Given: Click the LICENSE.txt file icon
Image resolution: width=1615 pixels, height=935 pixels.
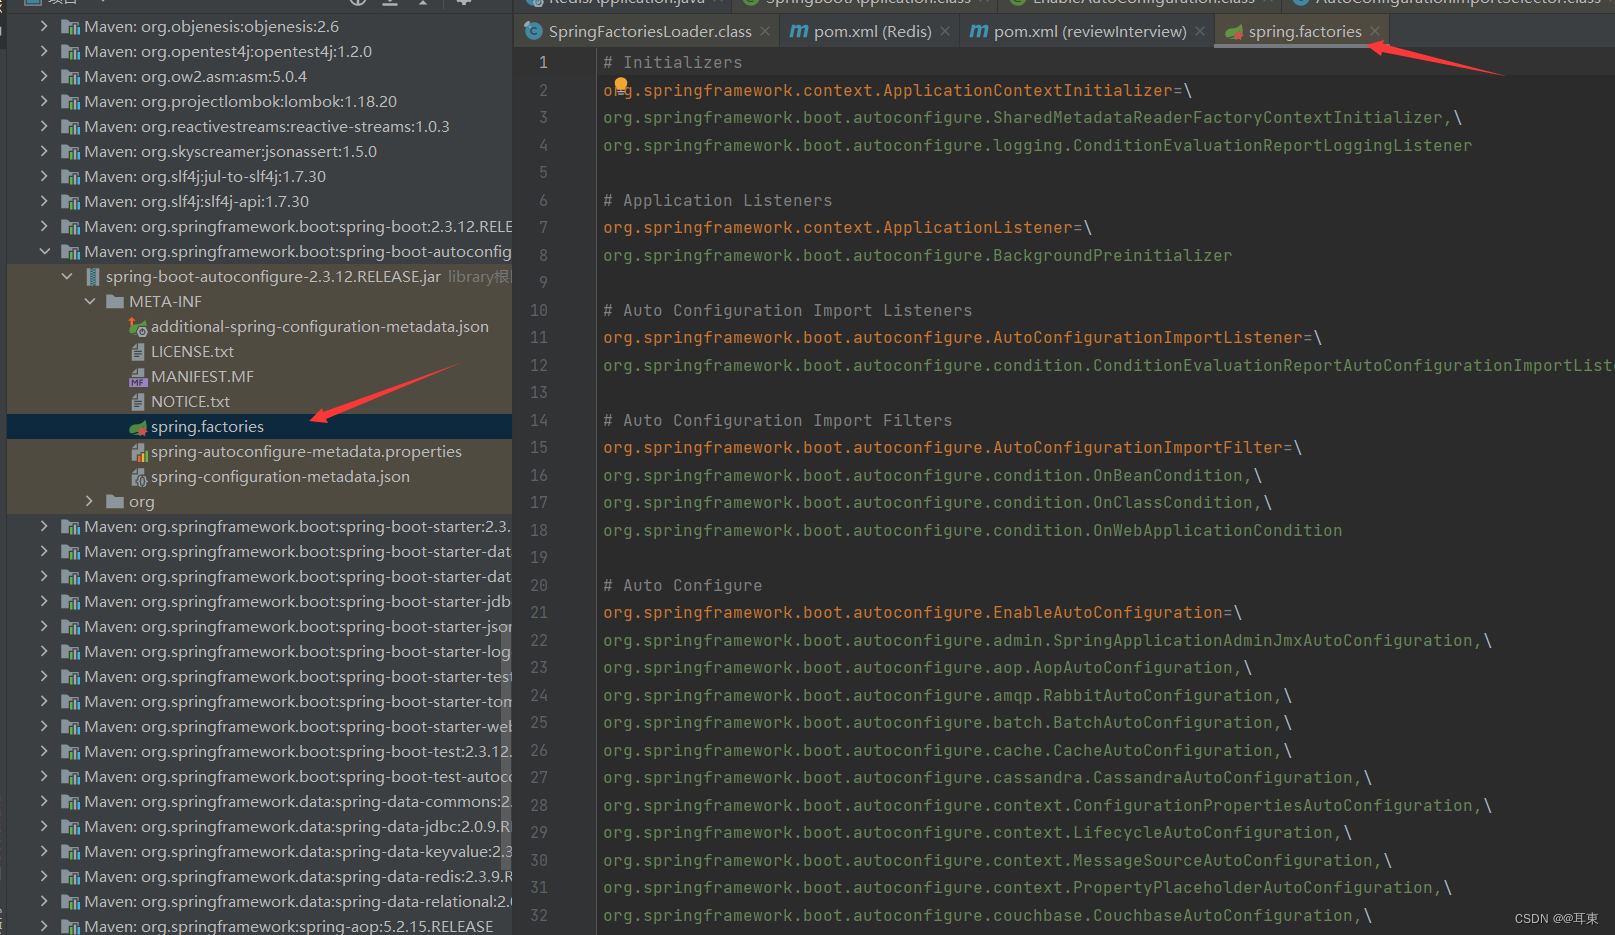Looking at the screenshot, I should click(138, 351).
